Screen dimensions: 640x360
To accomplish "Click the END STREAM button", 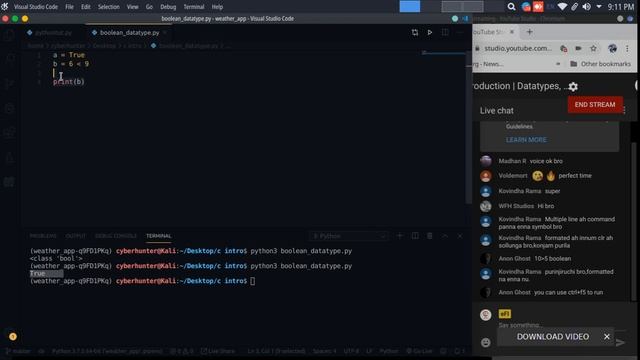I will 595,105.
